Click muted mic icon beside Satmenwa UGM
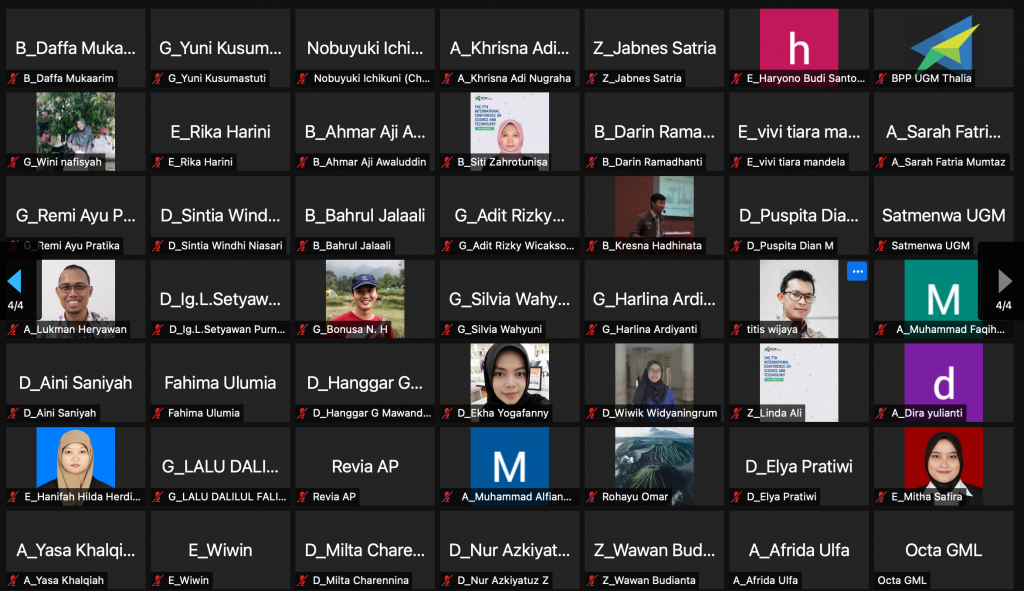Screen dimensions: 1024x591 (883, 246)
